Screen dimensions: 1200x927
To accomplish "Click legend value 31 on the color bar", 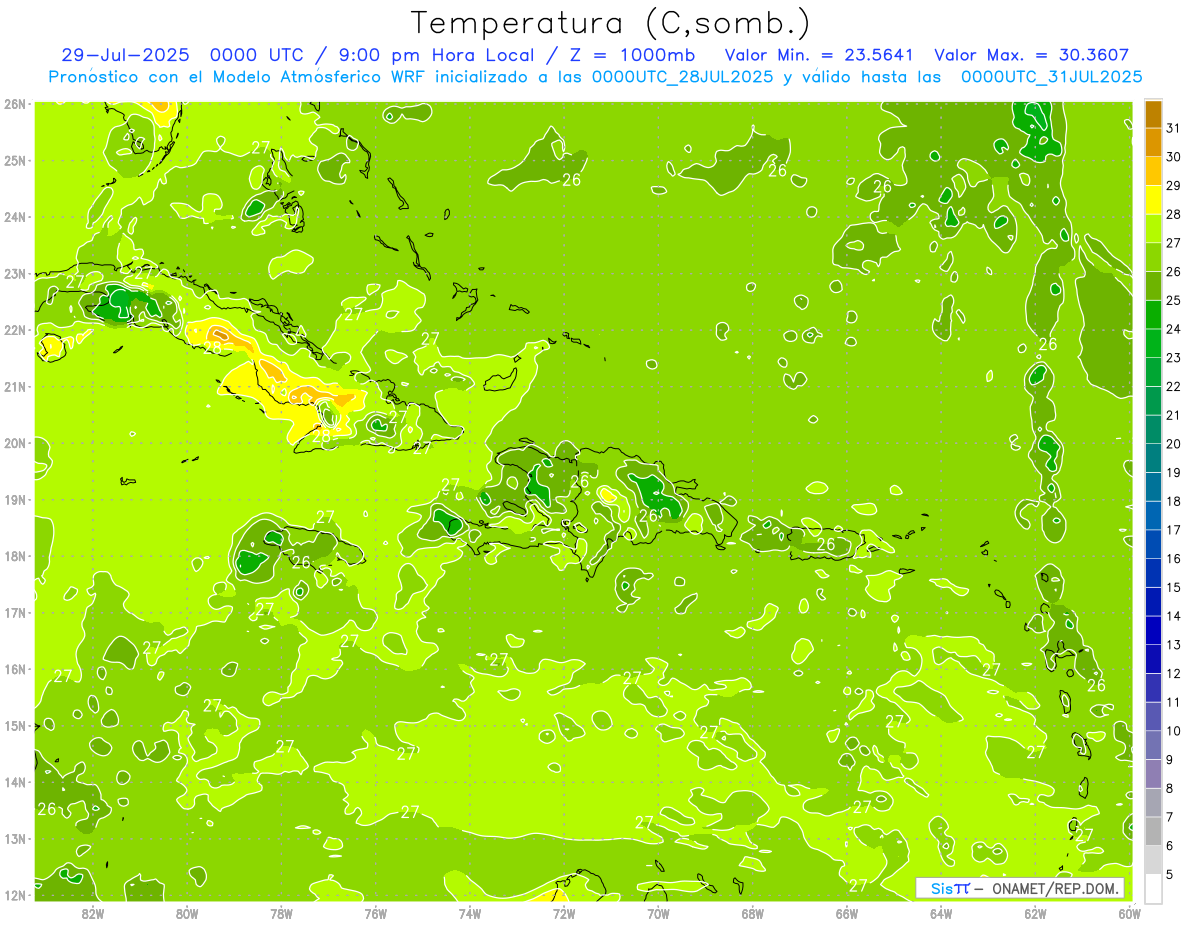I will pos(1174,128).
